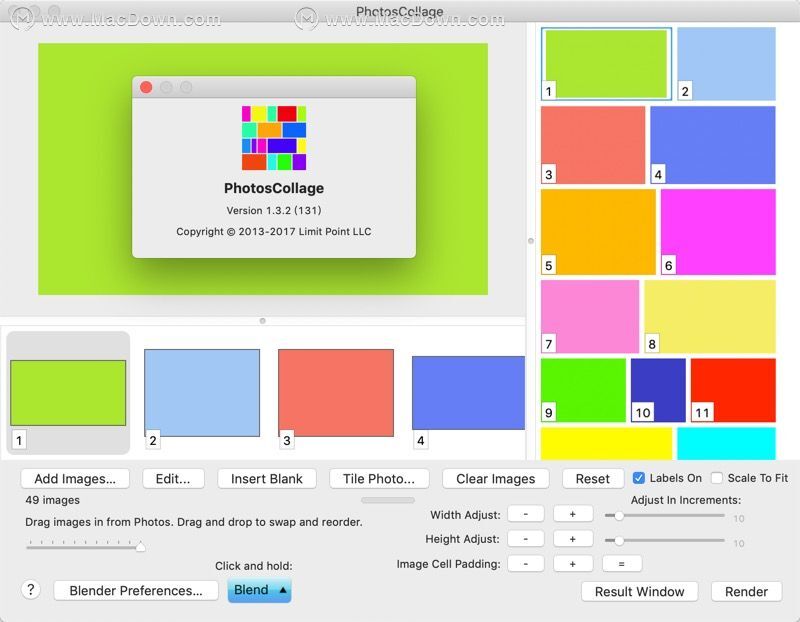Image resolution: width=800 pixels, height=622 pixels.
Task: Click the Edit... button
Action: pyautogui.click(x=173, y=479)
